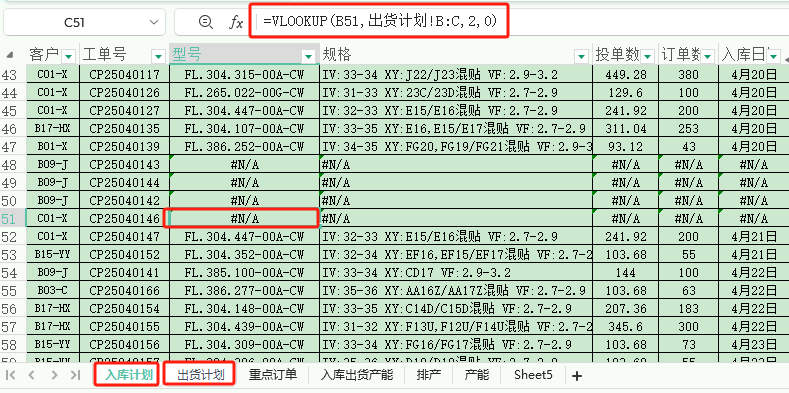Click the magnifier zoom icon beside fx
The height and width of the screenshot is (393, 789).
[x=205, y=22]
